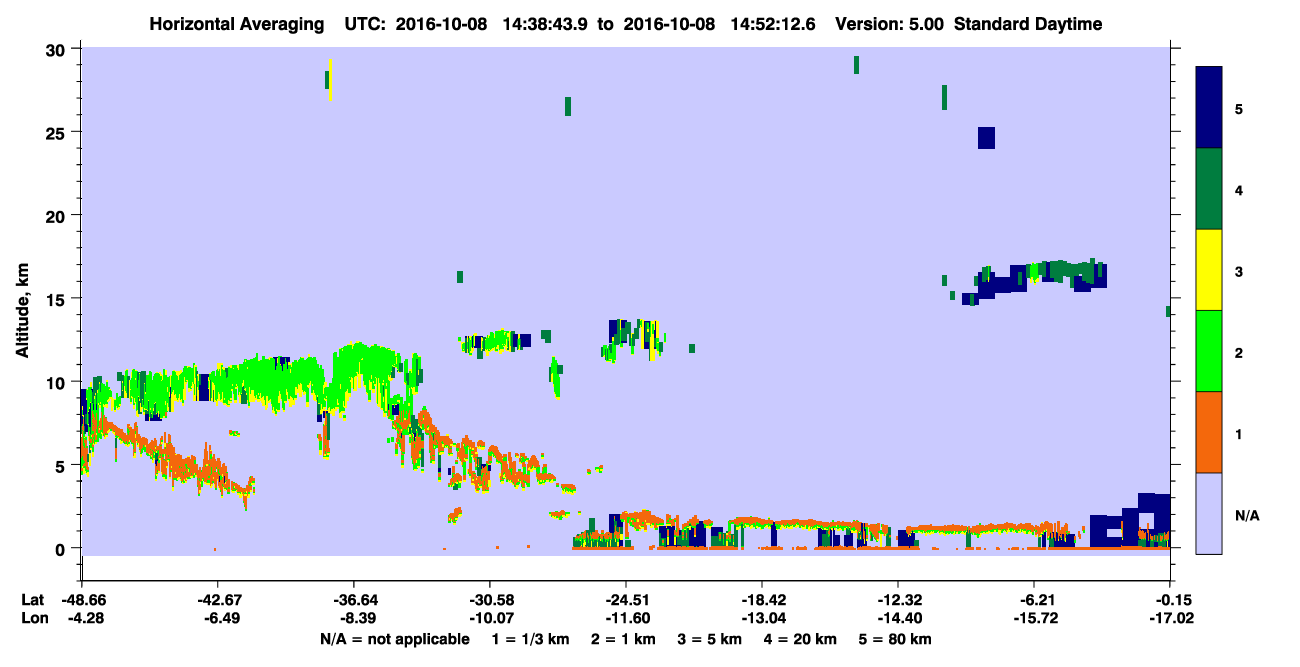Click the 'Lon' axis row label
1300x667 pixels.
33,618
